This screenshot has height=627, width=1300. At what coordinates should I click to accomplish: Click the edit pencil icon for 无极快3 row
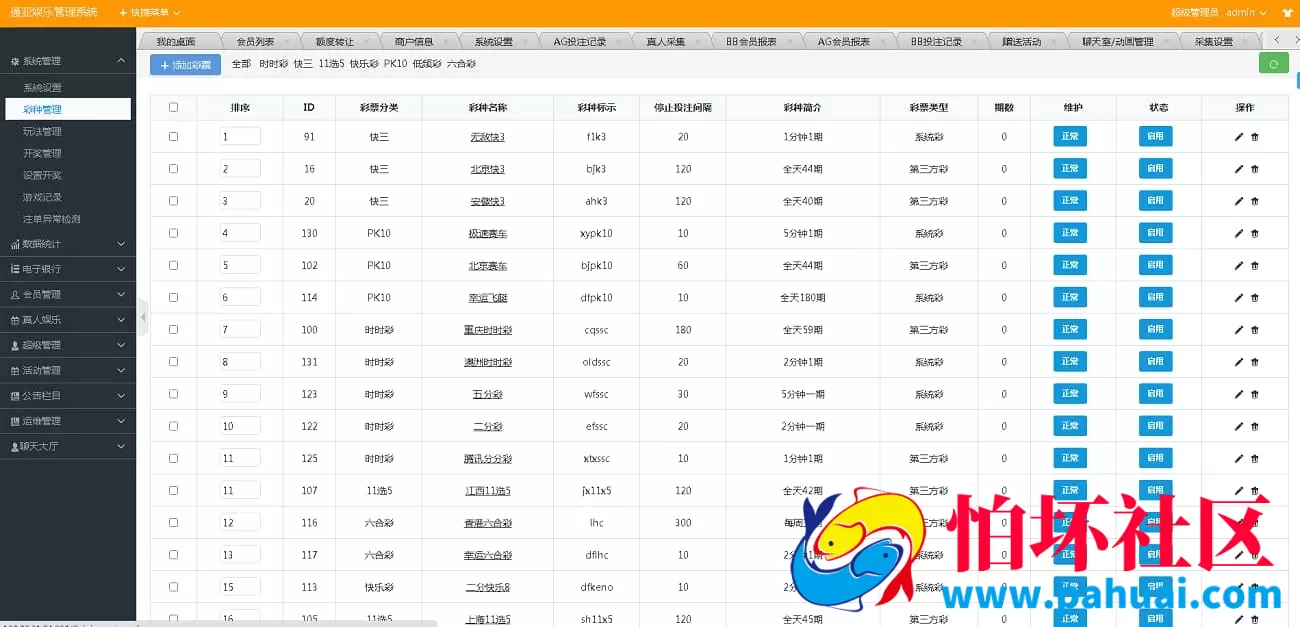point(1239,136)
